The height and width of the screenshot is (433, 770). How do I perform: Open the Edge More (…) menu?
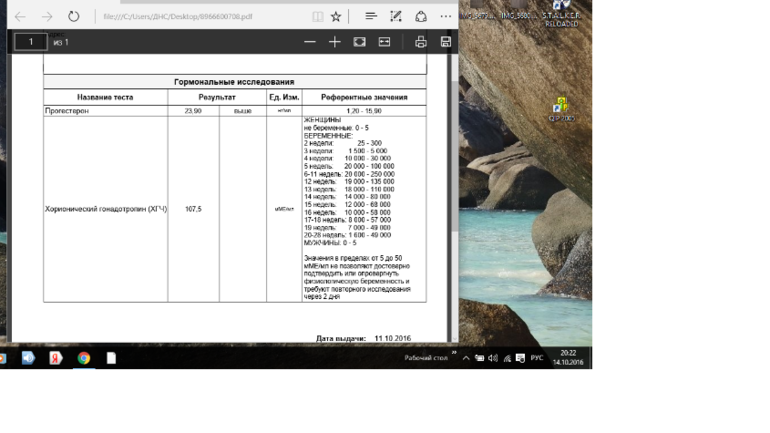446,17
